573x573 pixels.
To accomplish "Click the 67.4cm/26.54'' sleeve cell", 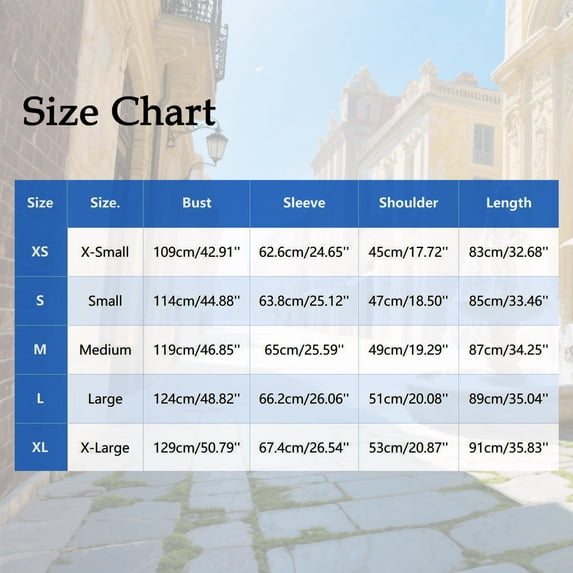I will pyautogui.click(x=304, y=448).
